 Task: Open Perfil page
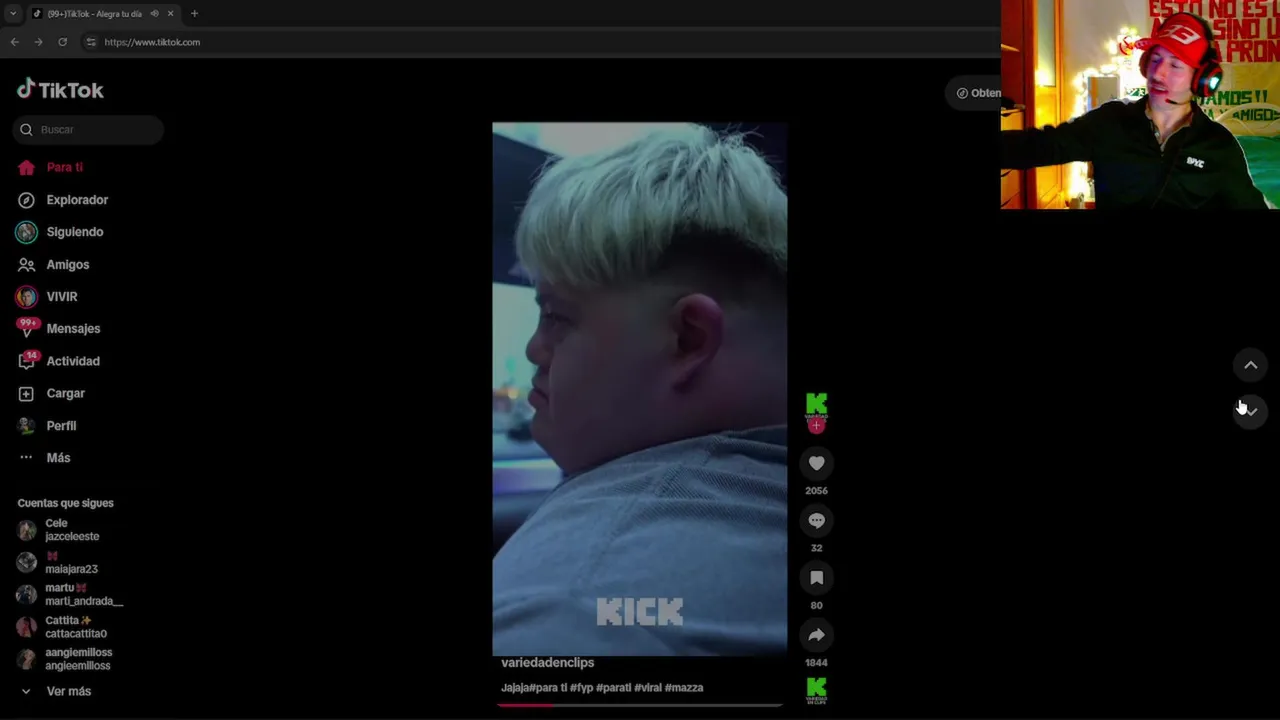click(61, 426)
